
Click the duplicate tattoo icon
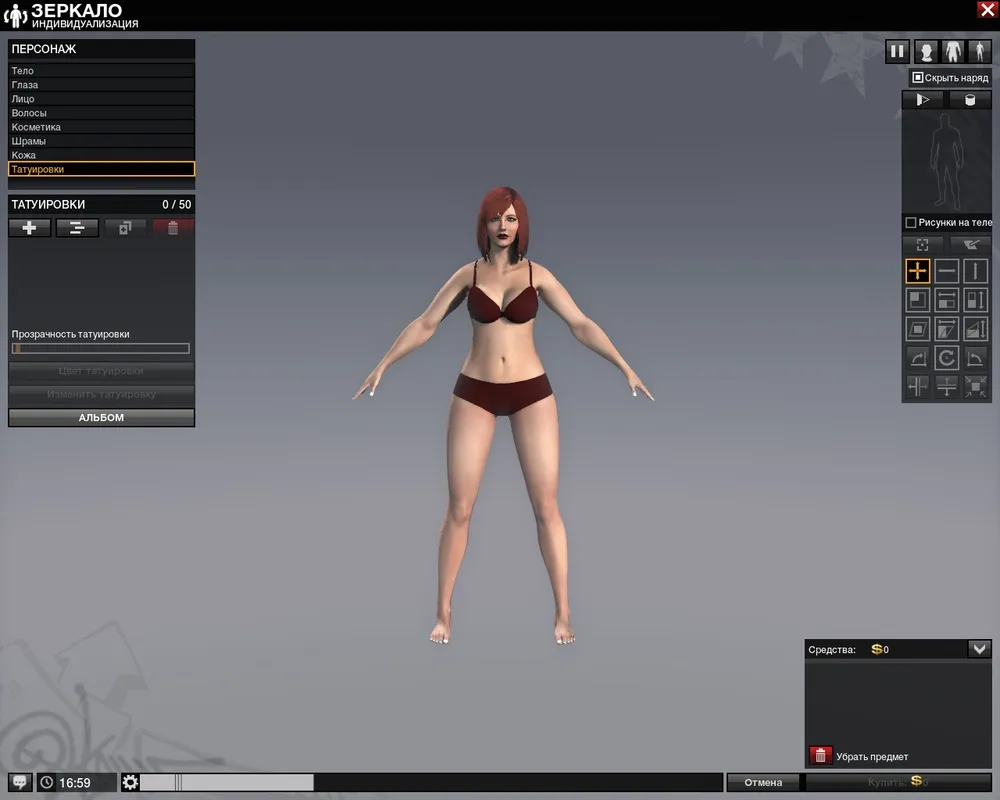(x=125, y=228)
